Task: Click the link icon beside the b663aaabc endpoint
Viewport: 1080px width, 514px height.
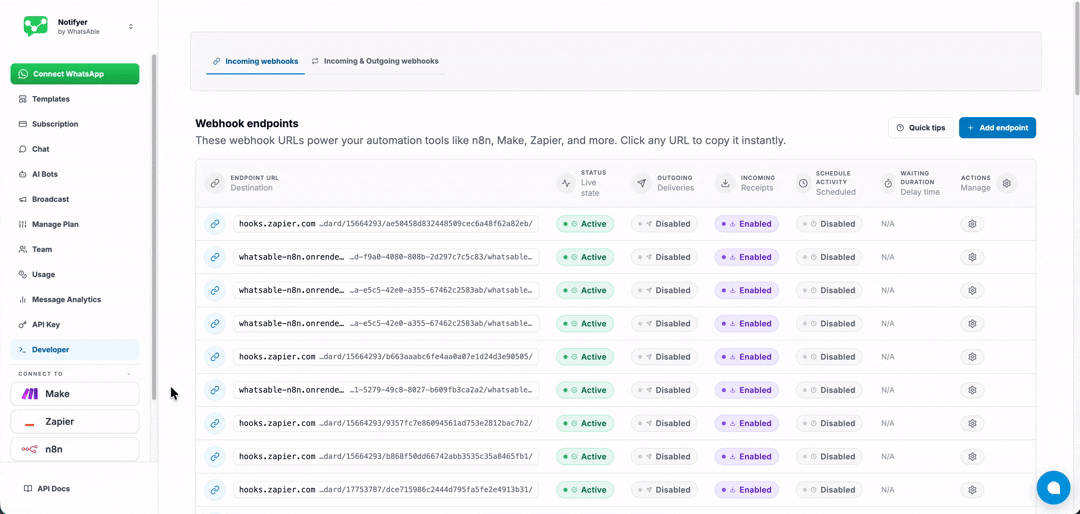Action: [x=215, y=357]
